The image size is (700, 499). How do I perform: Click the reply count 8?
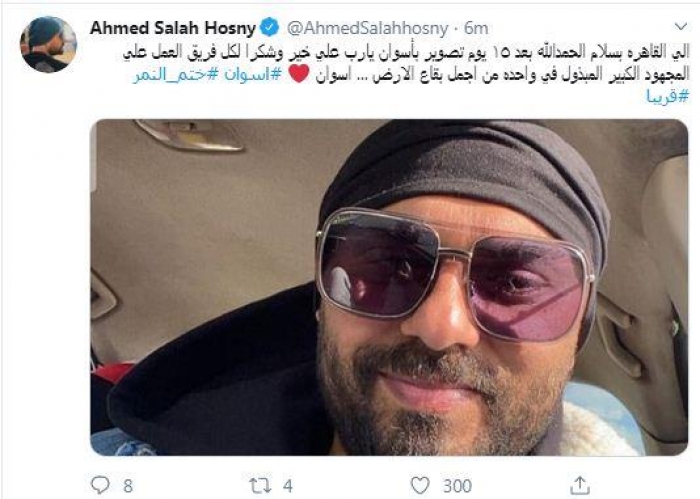[128, 486]
